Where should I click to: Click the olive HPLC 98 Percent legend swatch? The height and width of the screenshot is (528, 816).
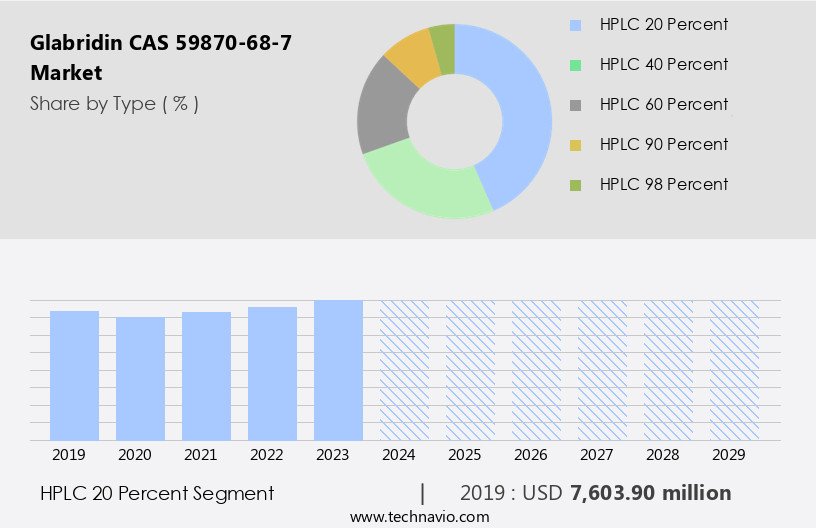575,185
